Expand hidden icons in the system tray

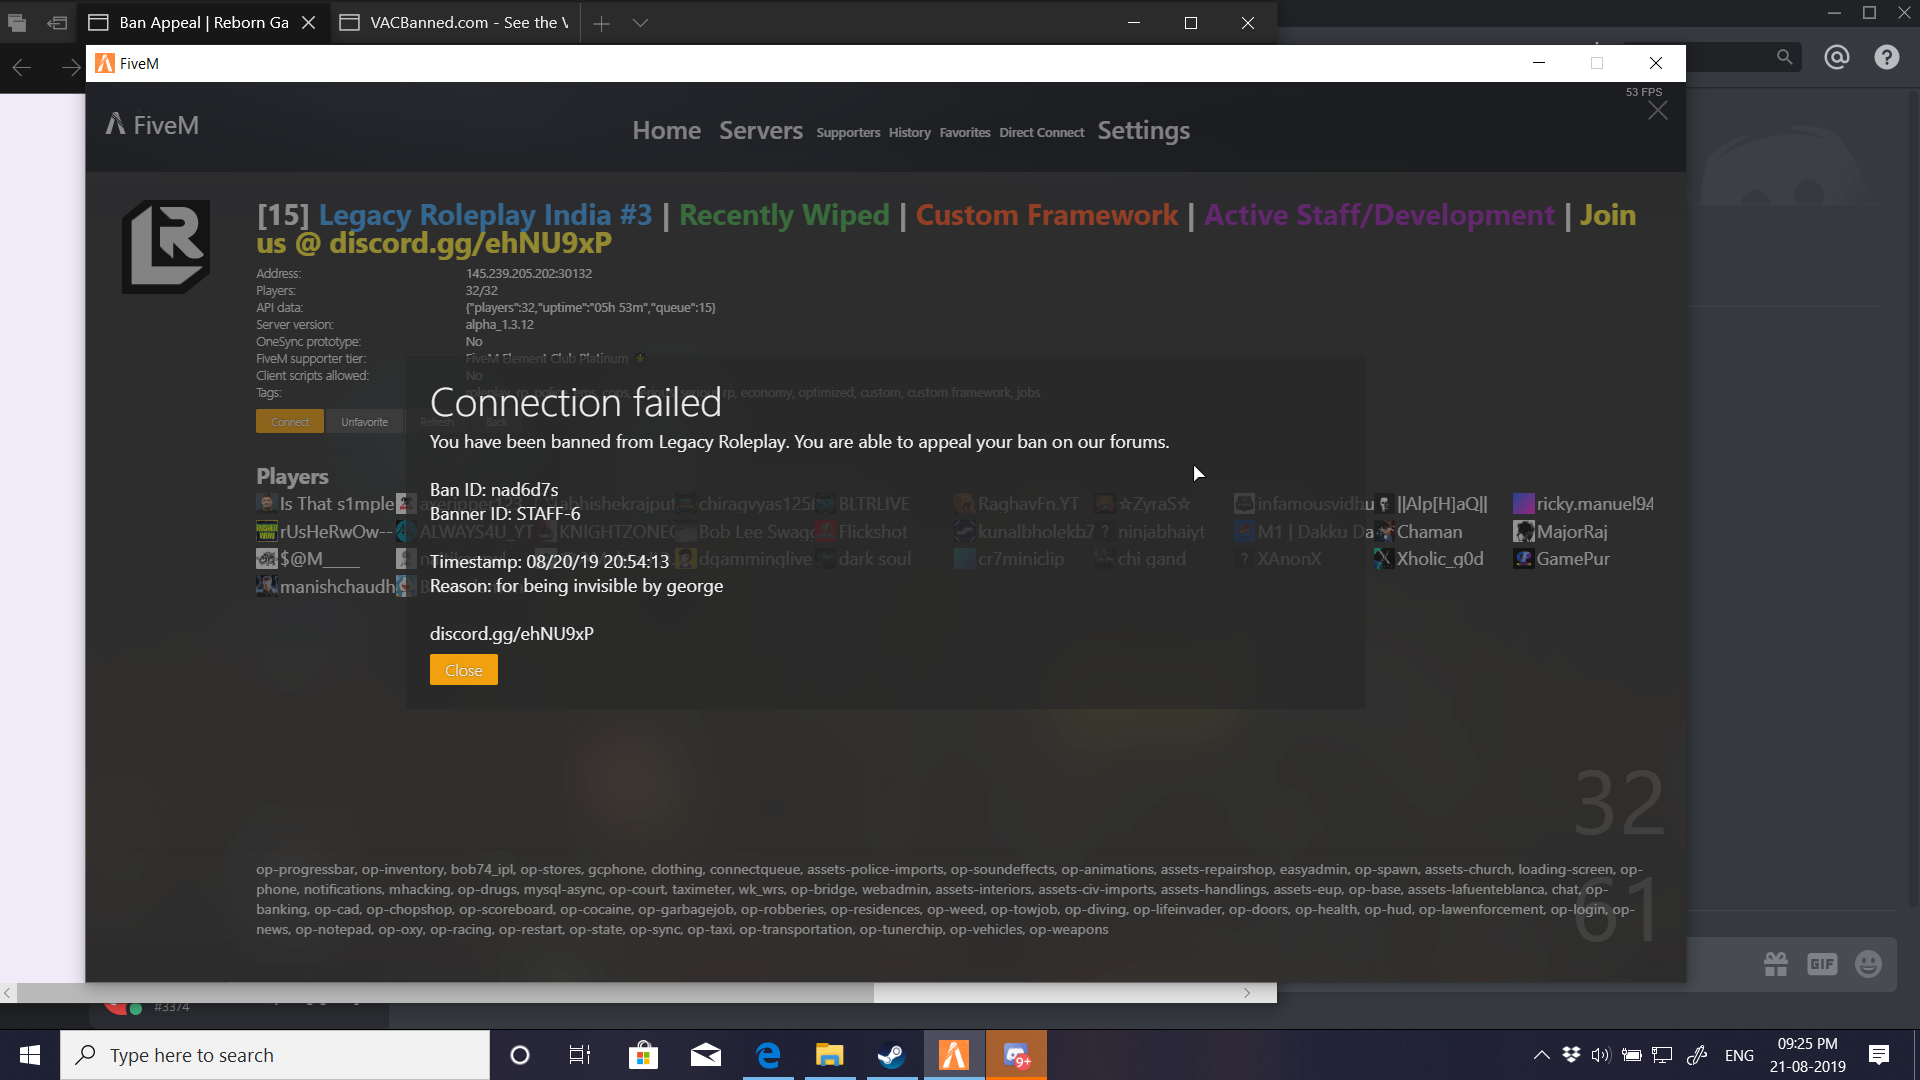(x=1541, y=1054)
